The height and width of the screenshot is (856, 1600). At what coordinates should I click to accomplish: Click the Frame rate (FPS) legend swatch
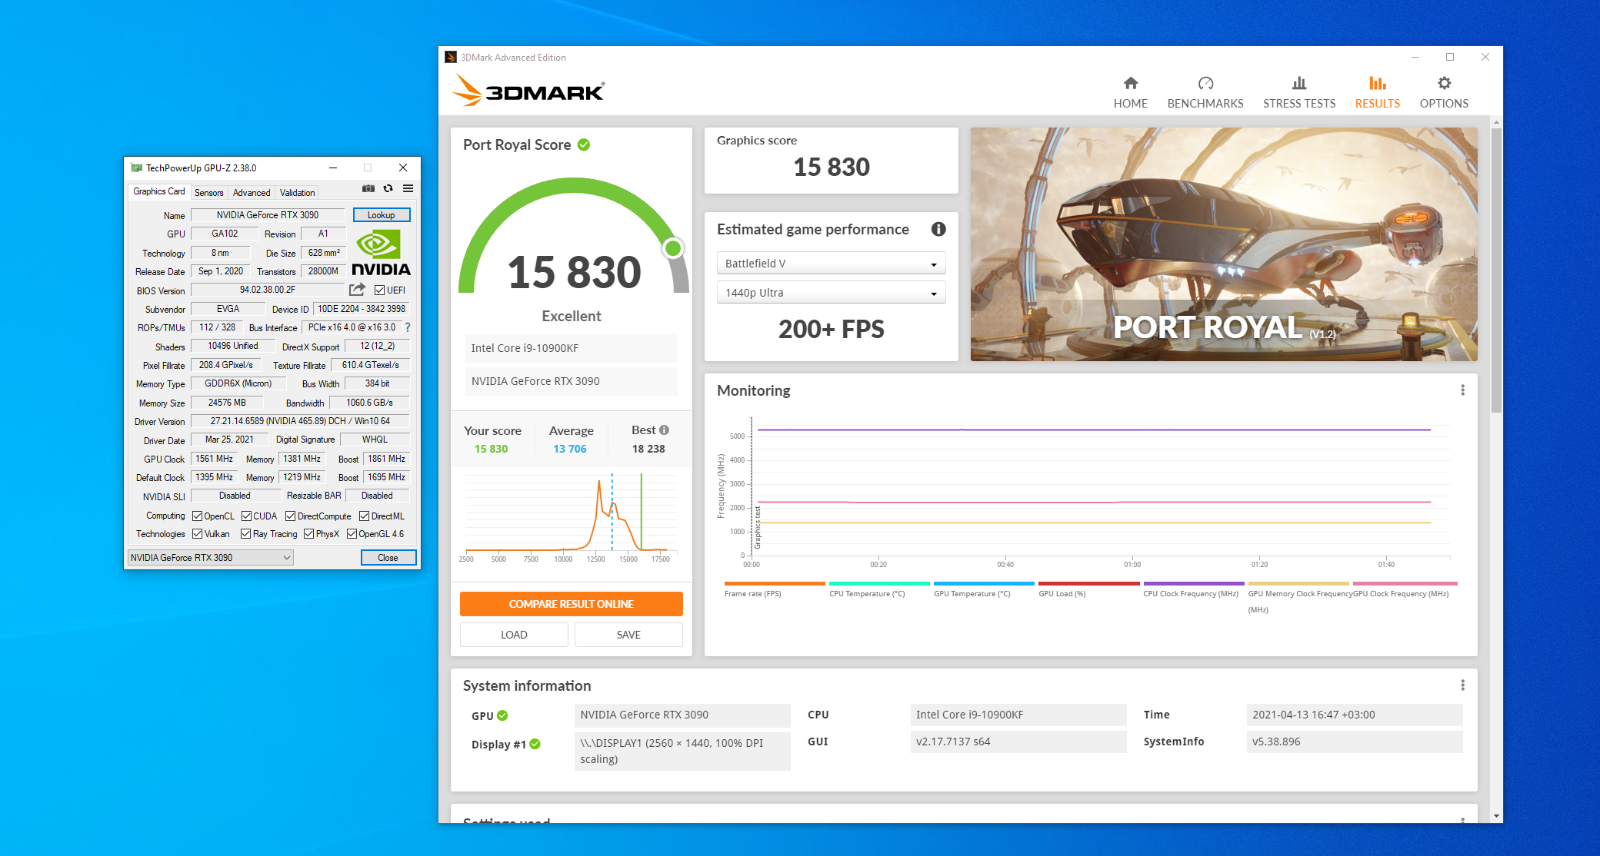coord(774,583)
